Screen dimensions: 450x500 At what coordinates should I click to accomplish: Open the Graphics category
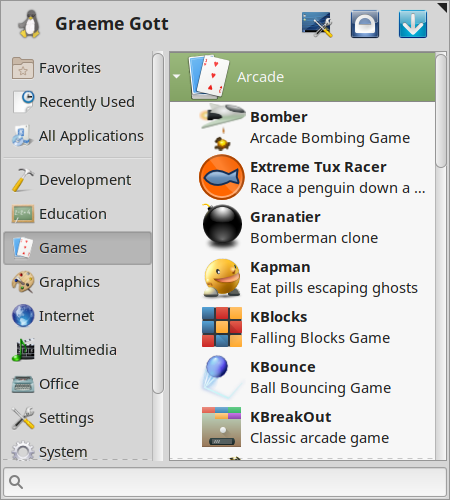77,282
